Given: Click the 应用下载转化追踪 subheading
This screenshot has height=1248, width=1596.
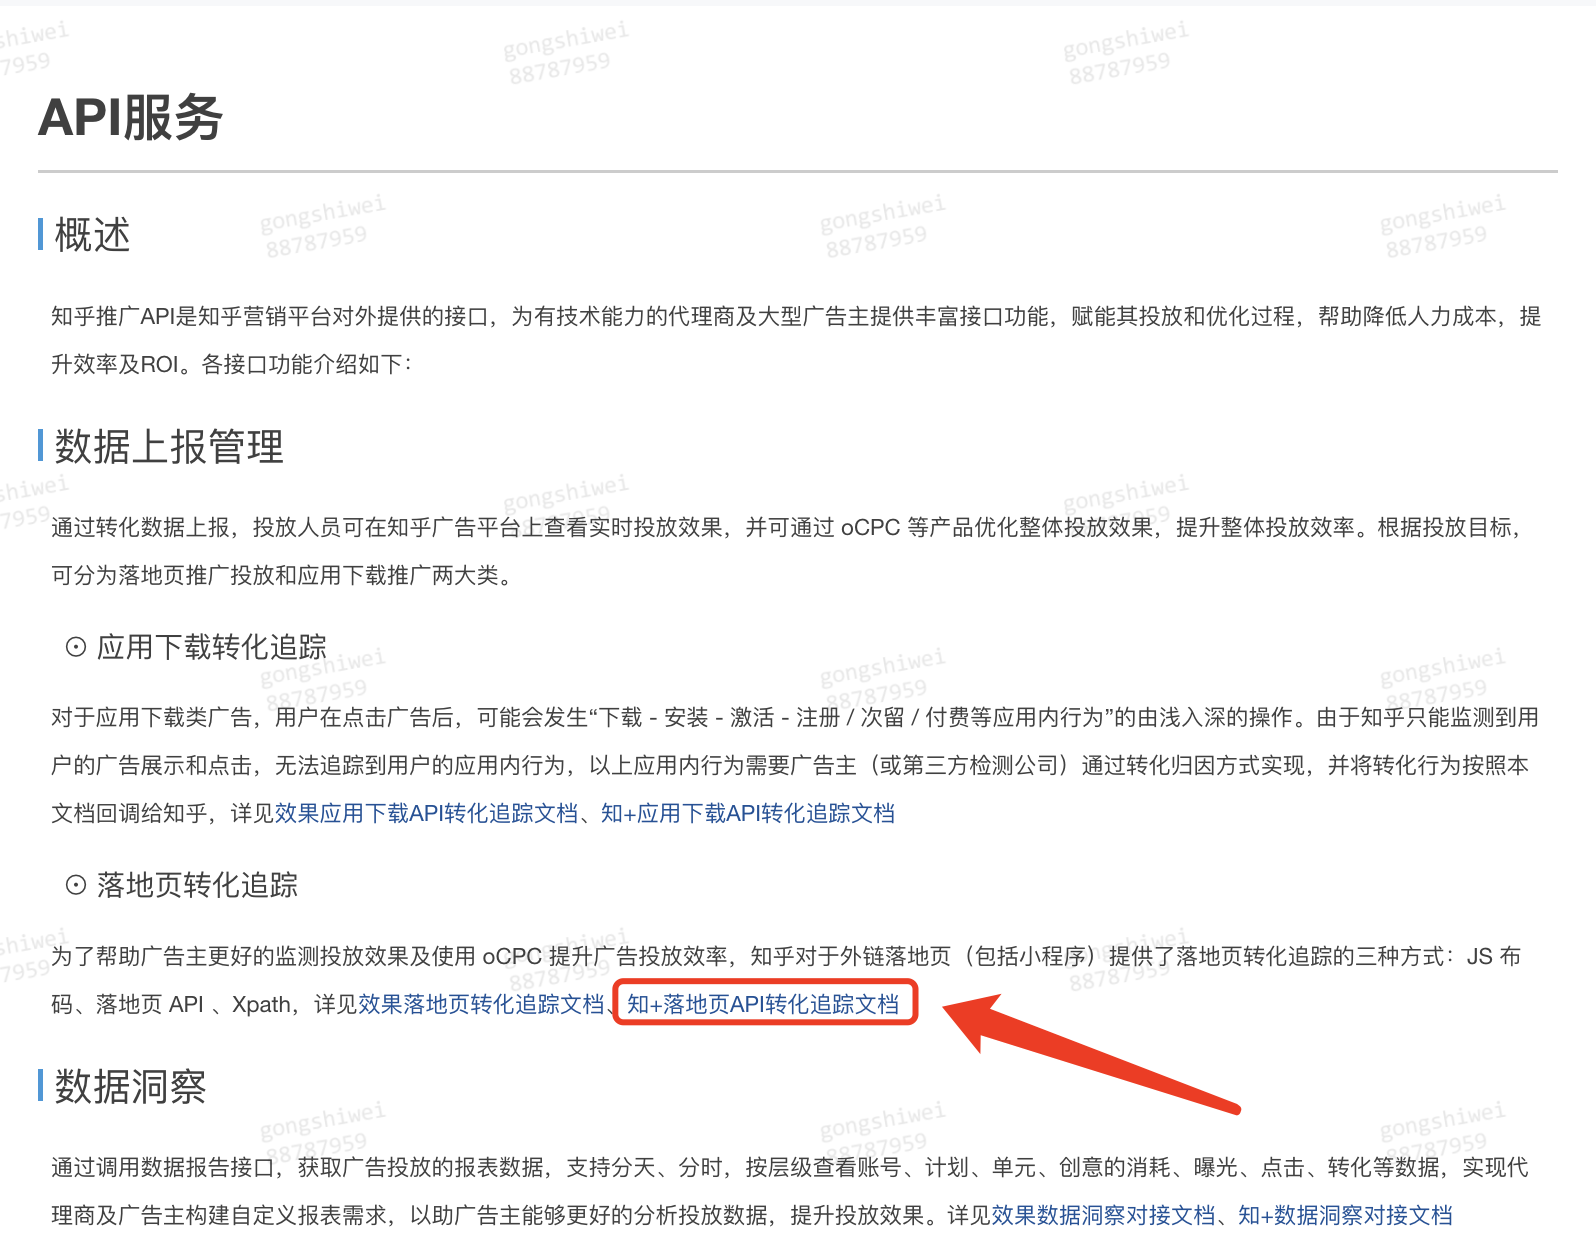Looking at the screenshot, I should pos(212,647).
